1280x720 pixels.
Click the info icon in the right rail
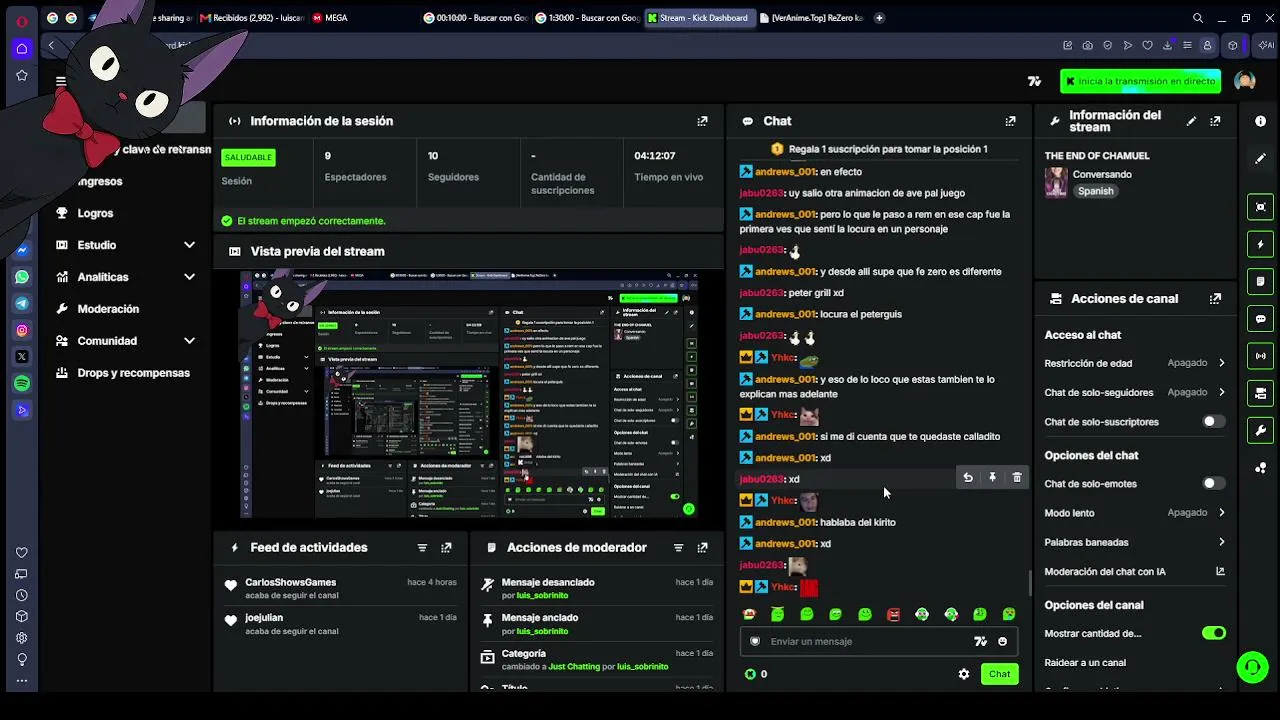(1260, 121)
